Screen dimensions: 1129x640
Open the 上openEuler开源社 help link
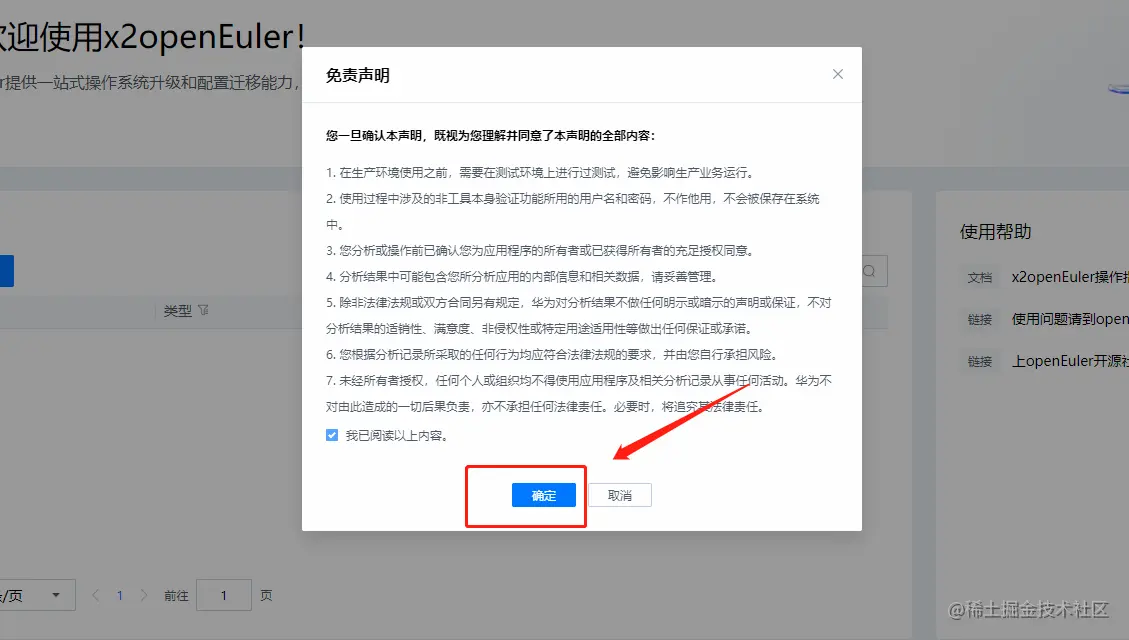point(1070,361)
